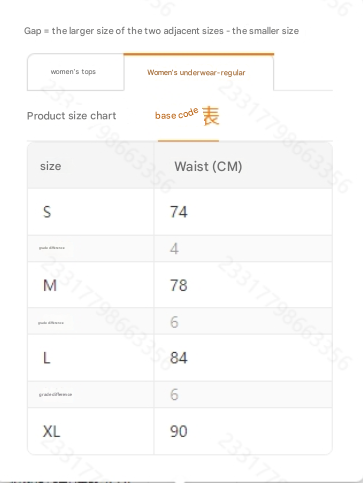Click the Waist (CM) column header

click(208, 166)
